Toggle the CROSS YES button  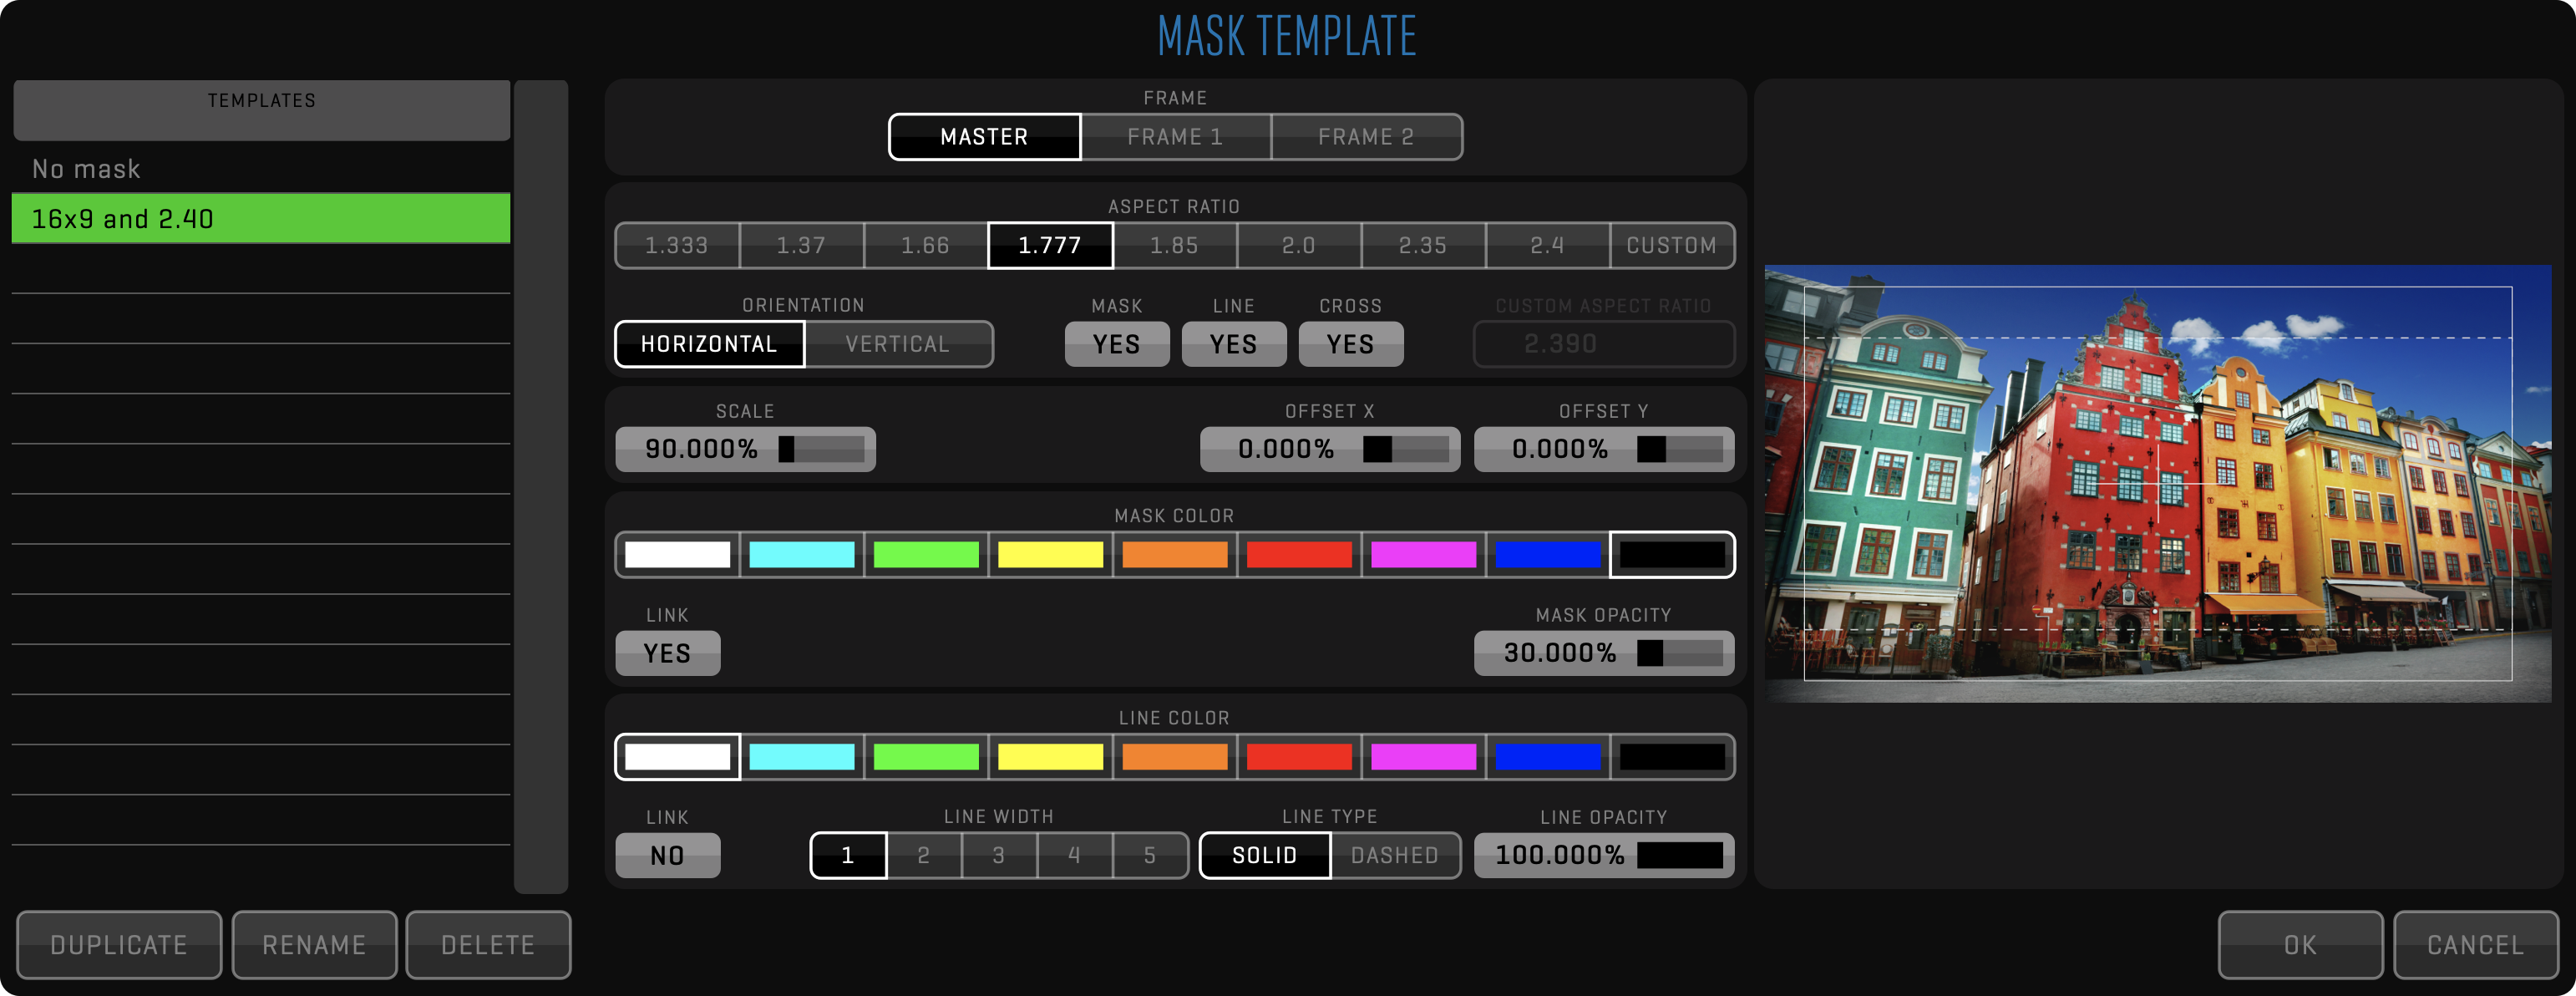(x=1350, y=344)
